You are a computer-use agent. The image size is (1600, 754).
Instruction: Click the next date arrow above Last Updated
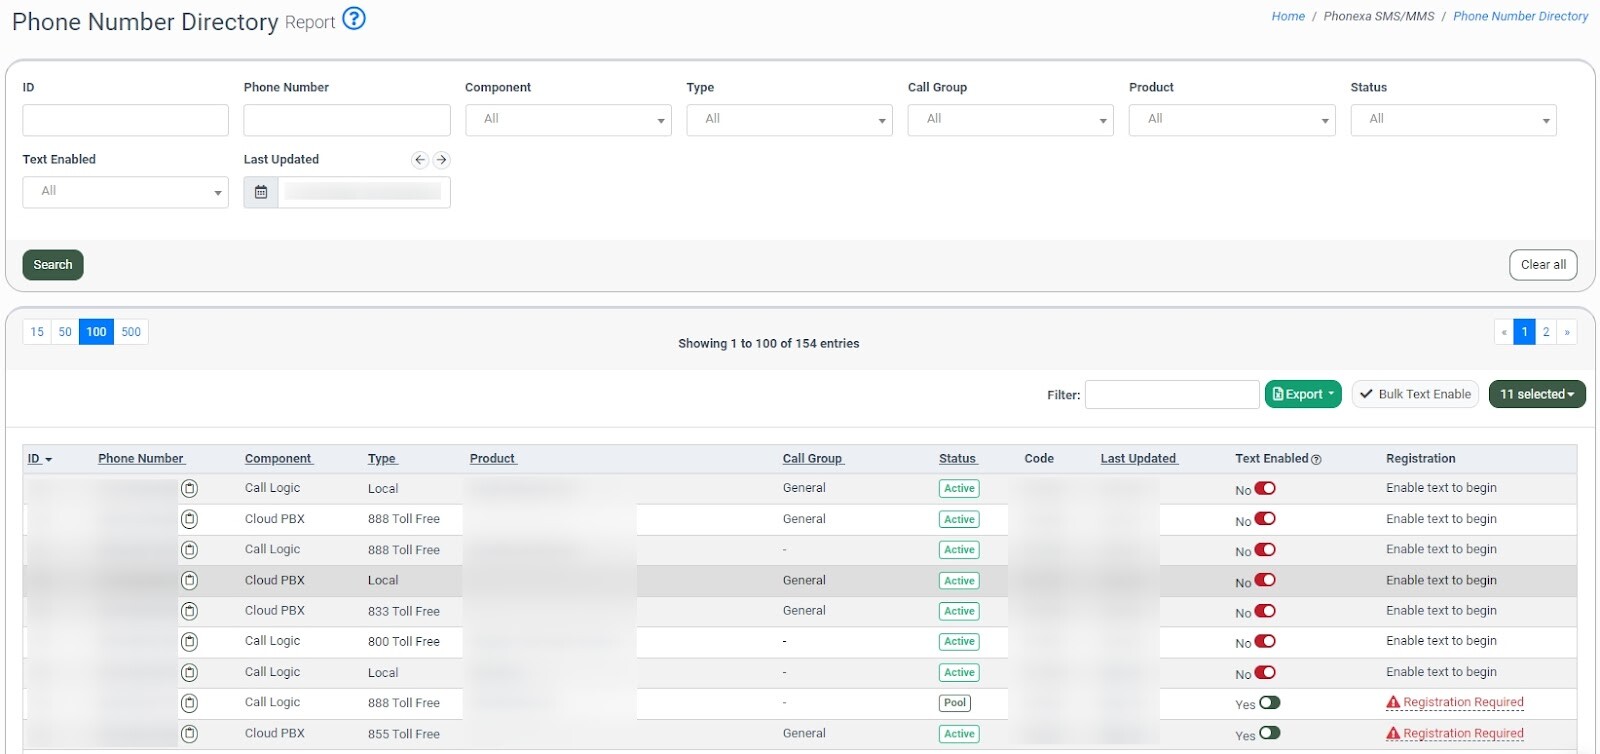(441, 160)
